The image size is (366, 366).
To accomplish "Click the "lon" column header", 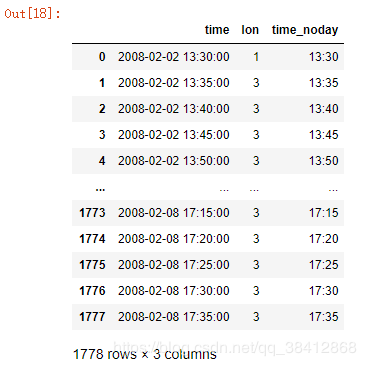I will point(250,30).
